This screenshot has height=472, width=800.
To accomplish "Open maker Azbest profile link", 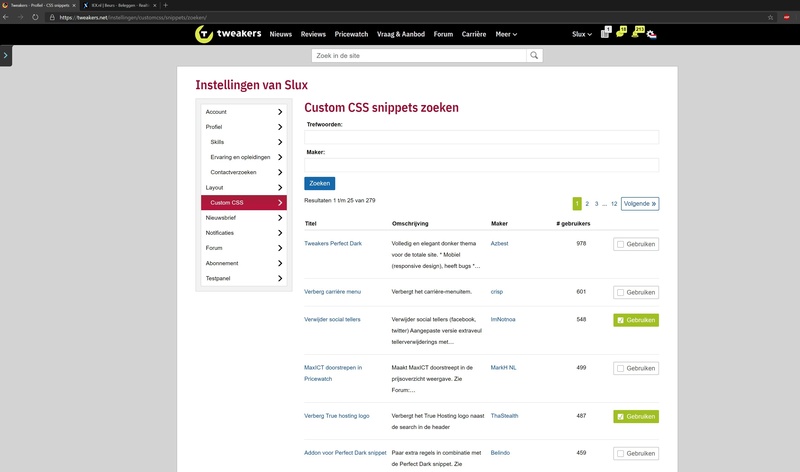I will coord(499,243).
